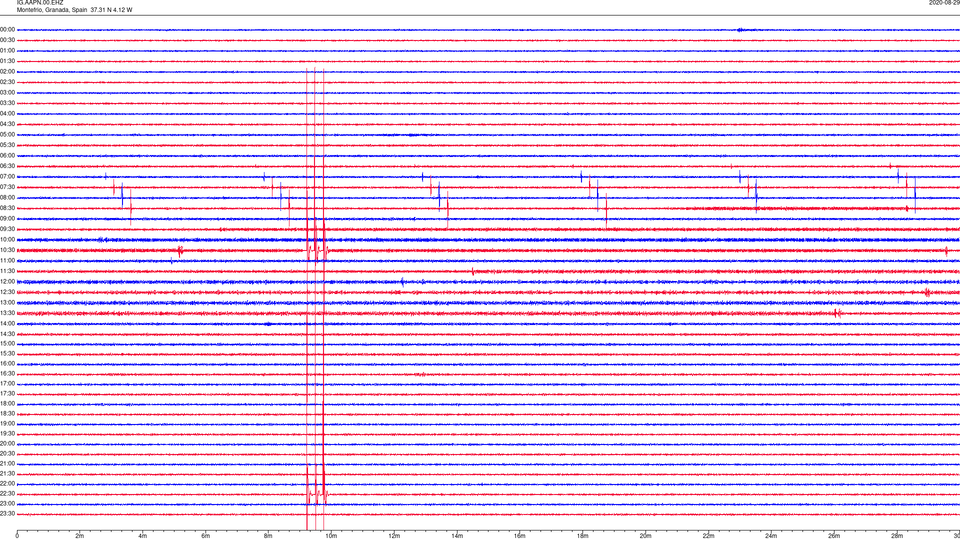Click the 19:30 time label

click(x=7, y=433)
